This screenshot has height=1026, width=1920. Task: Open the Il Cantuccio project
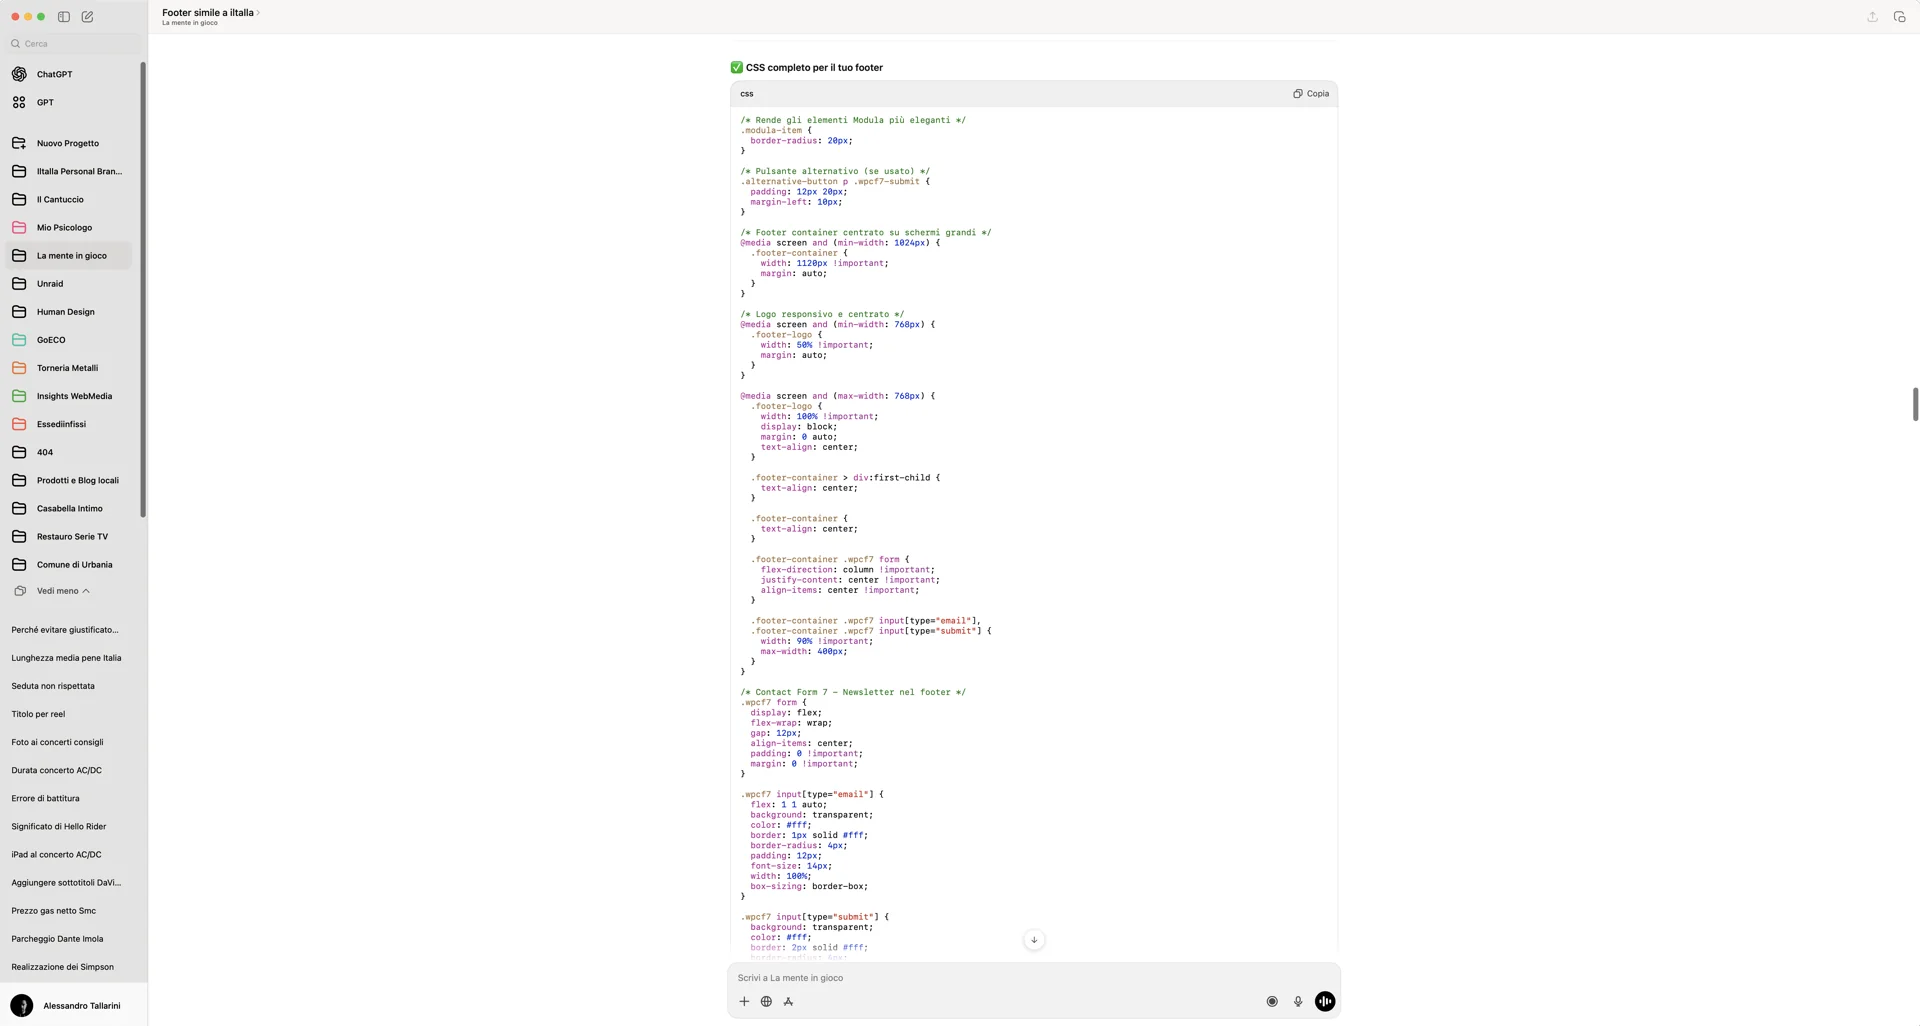(60, 199)
